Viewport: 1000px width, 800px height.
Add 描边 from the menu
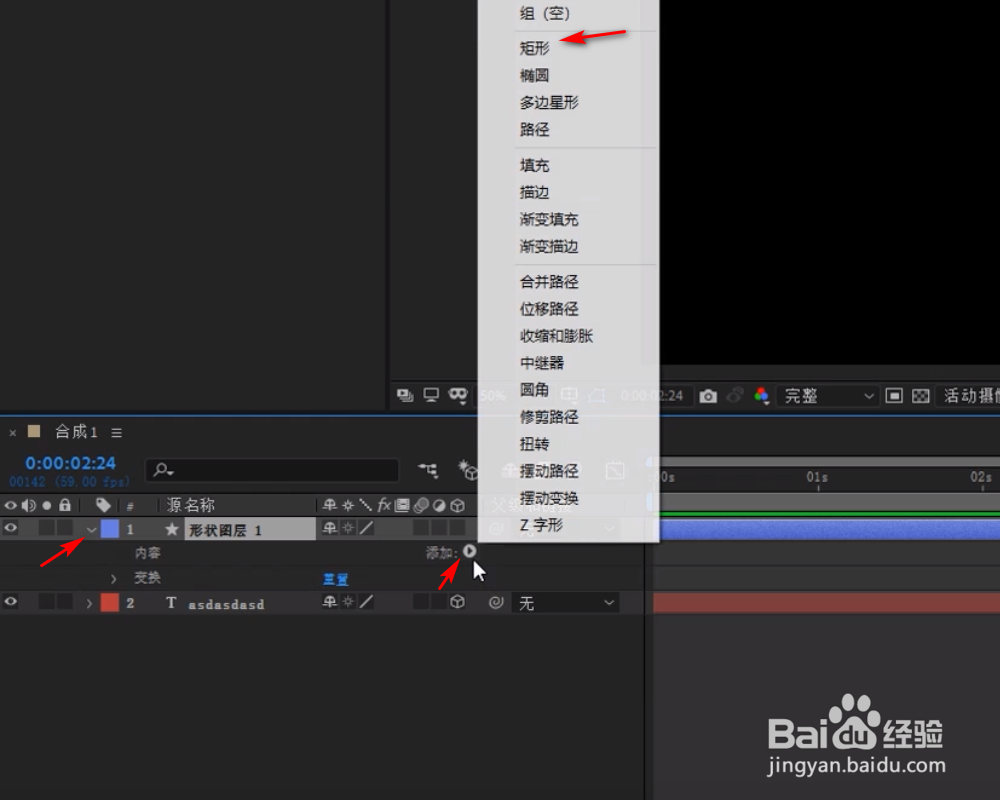coord(534,192)
